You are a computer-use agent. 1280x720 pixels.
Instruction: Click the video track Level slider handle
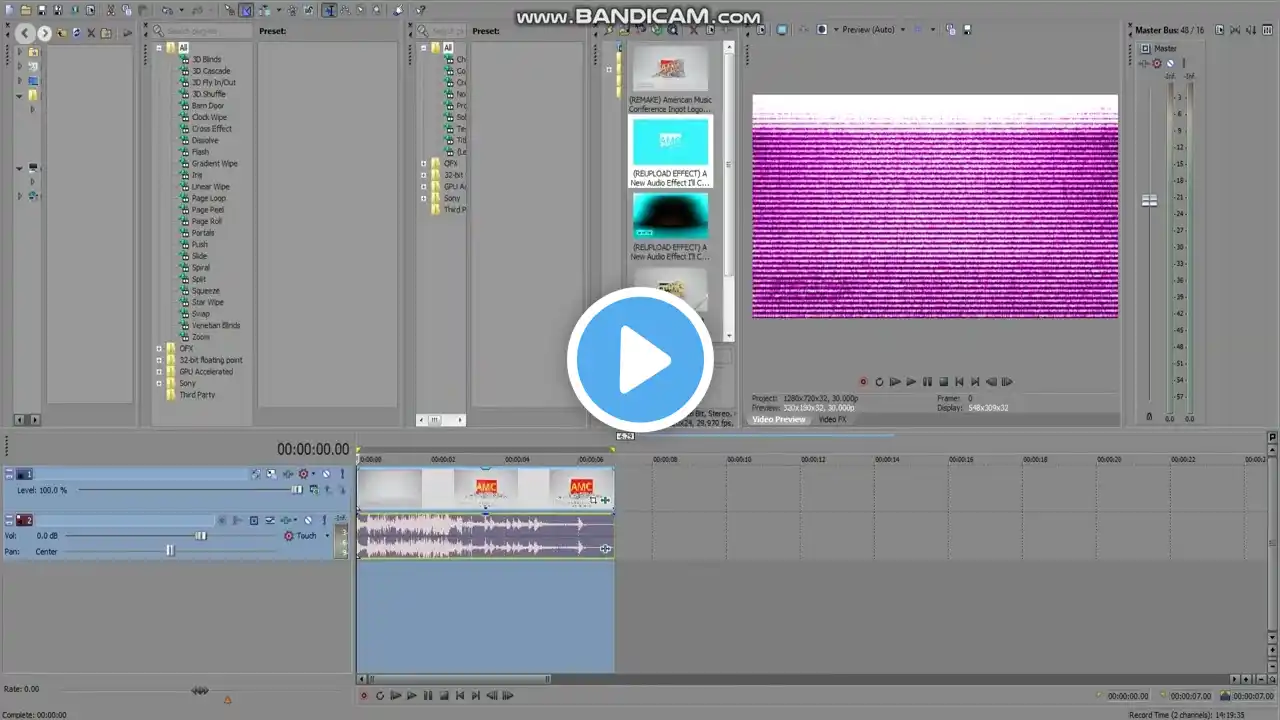(296, 490)
